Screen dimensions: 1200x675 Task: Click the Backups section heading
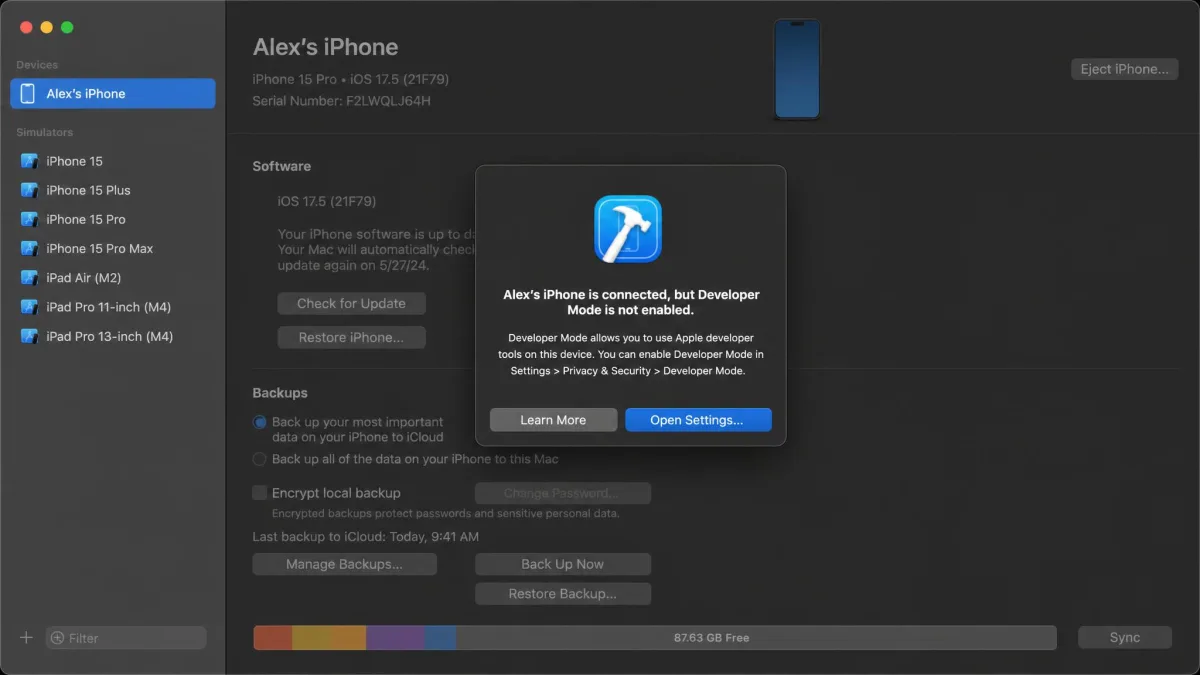tap(280, 393)
